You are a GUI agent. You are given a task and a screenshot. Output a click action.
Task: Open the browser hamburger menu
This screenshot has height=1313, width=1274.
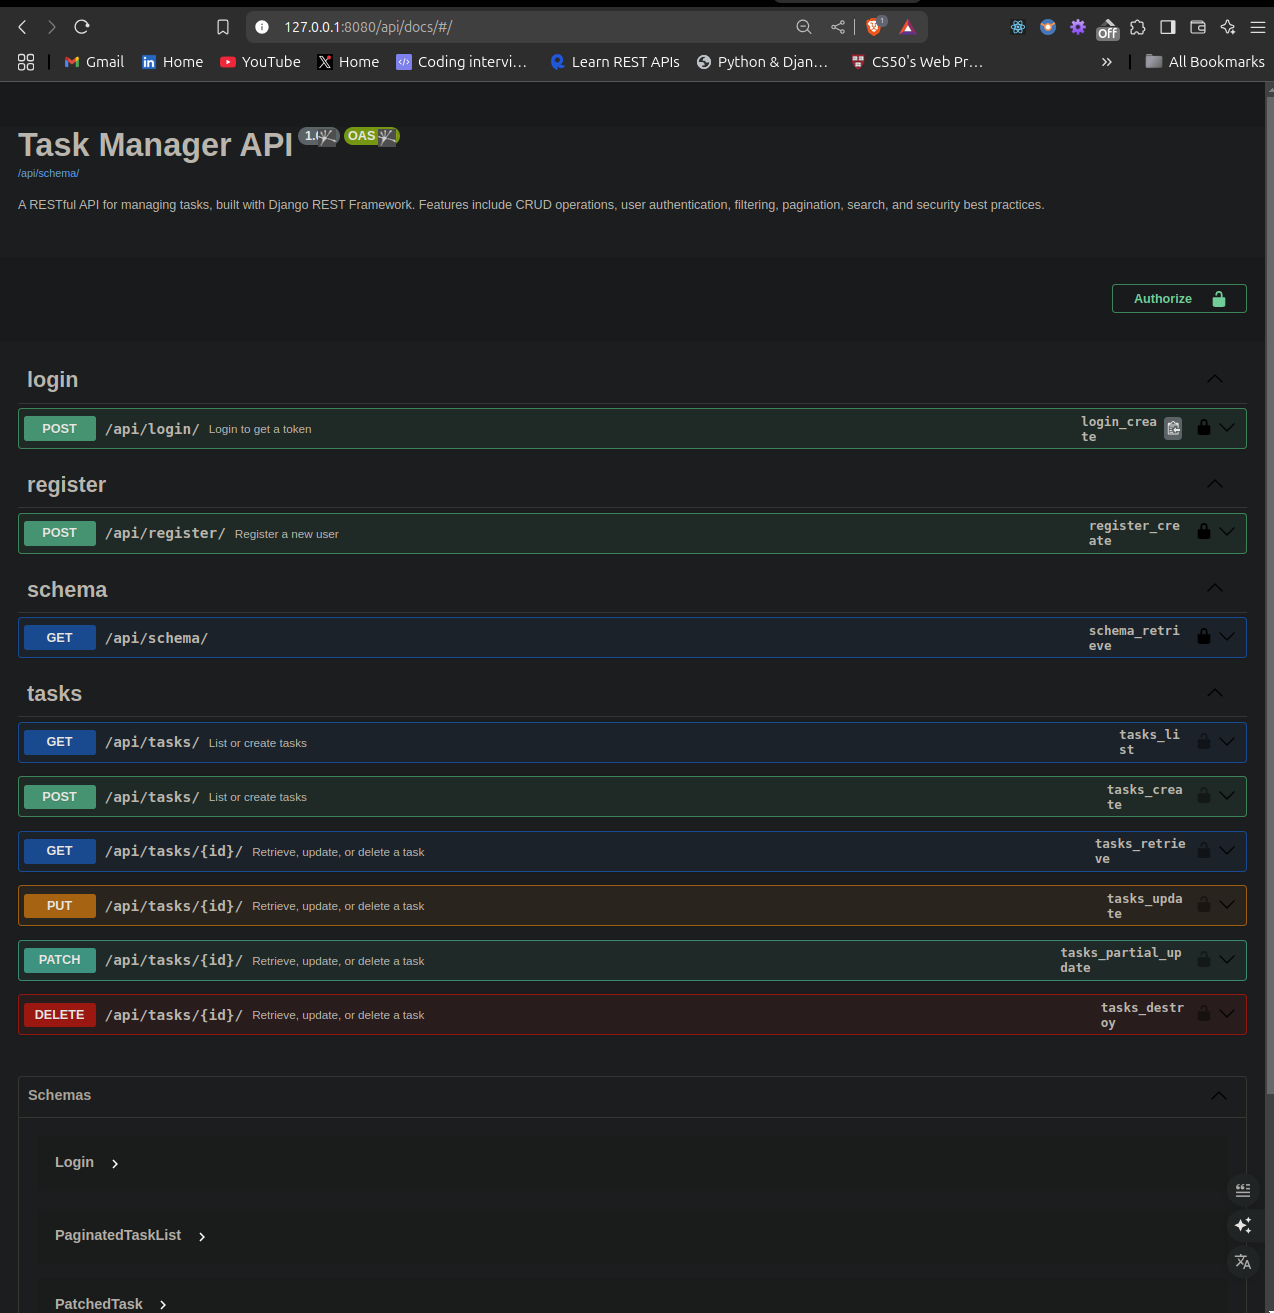click(x=1258, y=27)
